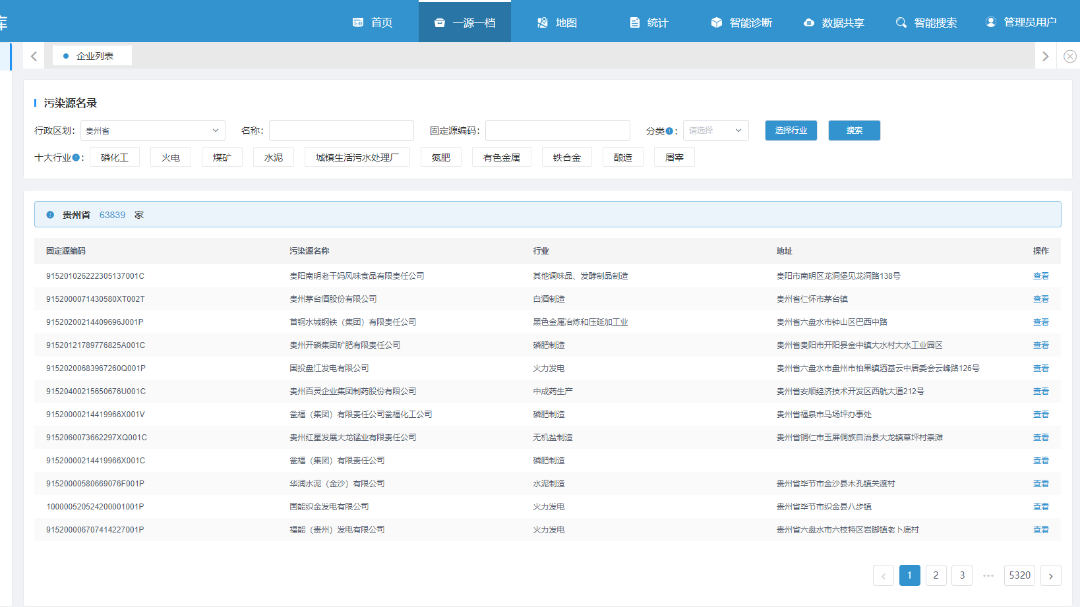Pick the 有色金属 industry filter
The height and width of the screenshot is (607, 1080).
tap(501, 157)
